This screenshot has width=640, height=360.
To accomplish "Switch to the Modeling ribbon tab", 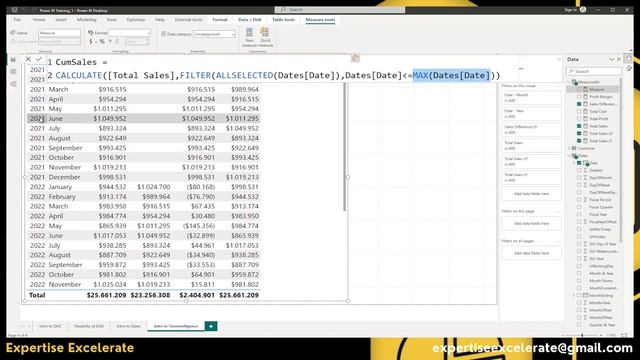I will (87, 20).
